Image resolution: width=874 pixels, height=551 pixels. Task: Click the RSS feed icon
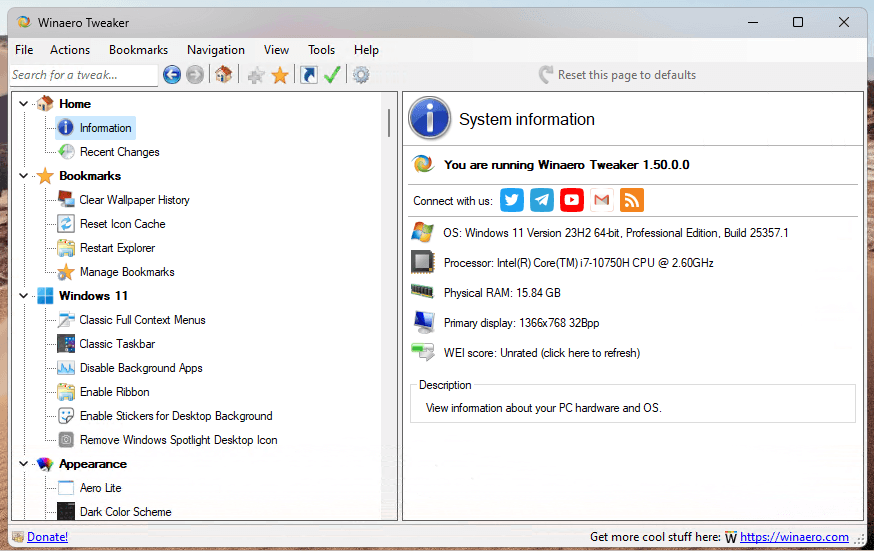631,200
